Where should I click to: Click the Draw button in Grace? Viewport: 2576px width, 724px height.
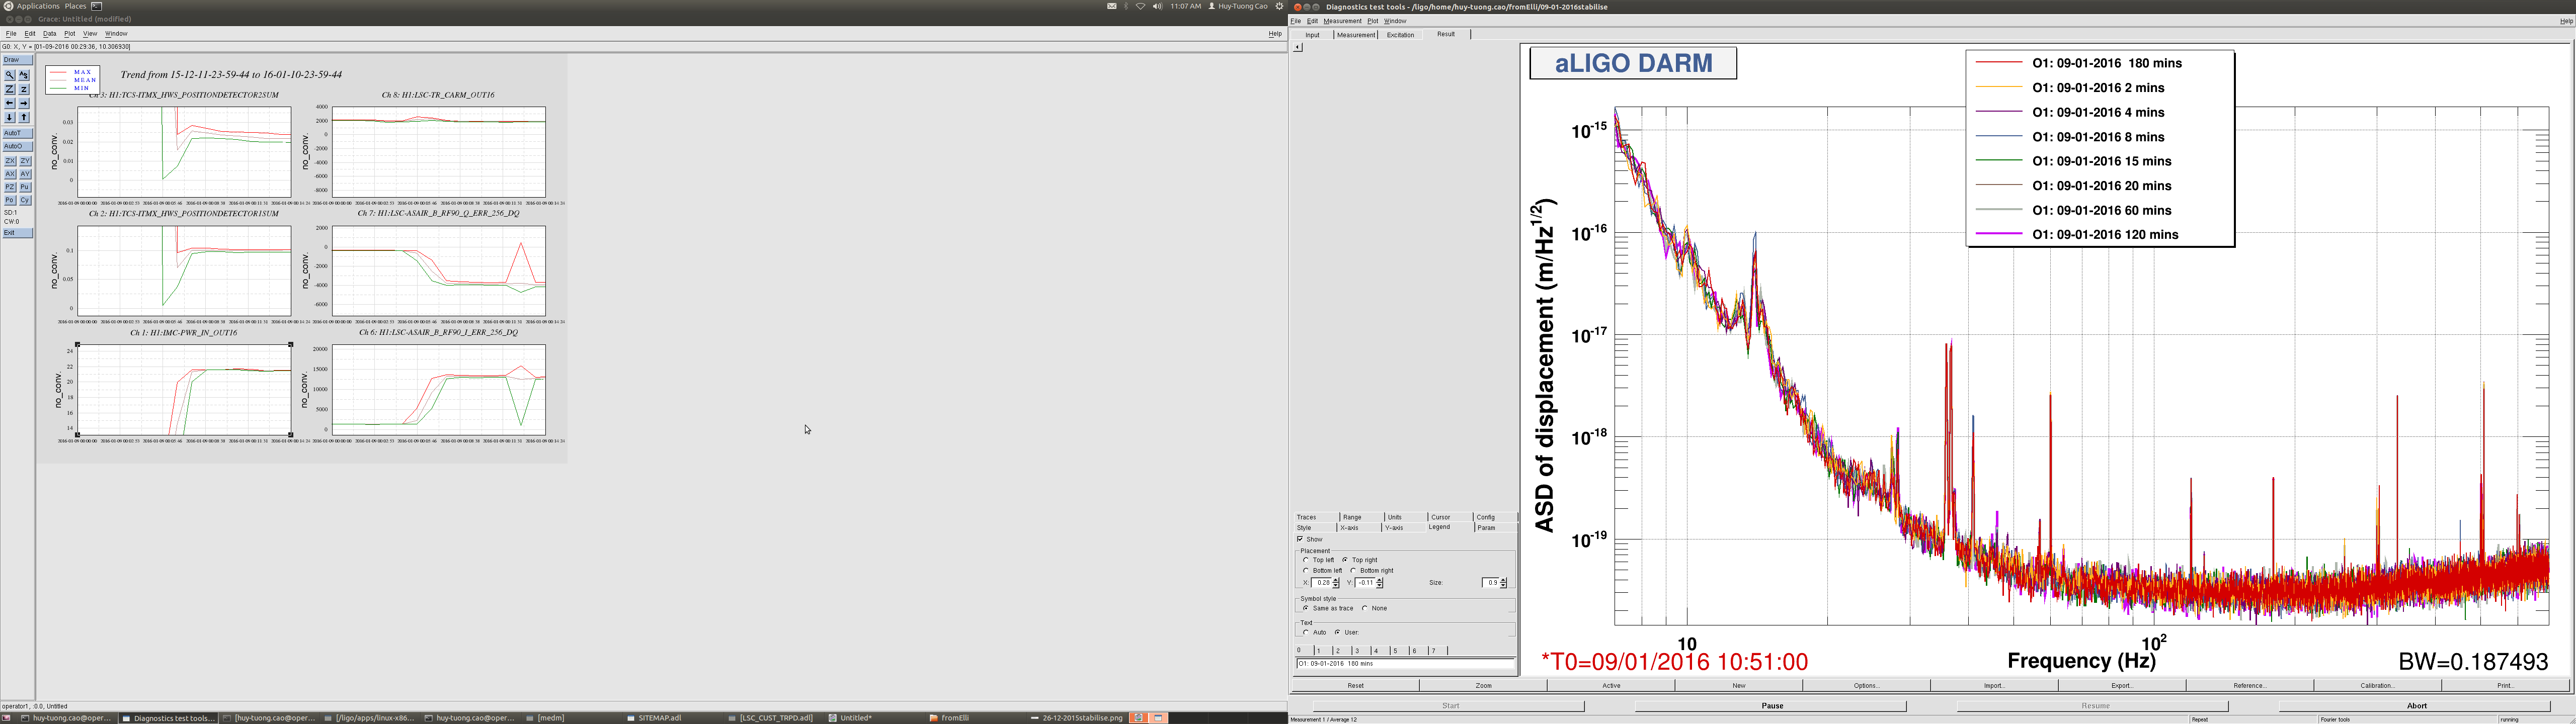[x=17, y=60]
